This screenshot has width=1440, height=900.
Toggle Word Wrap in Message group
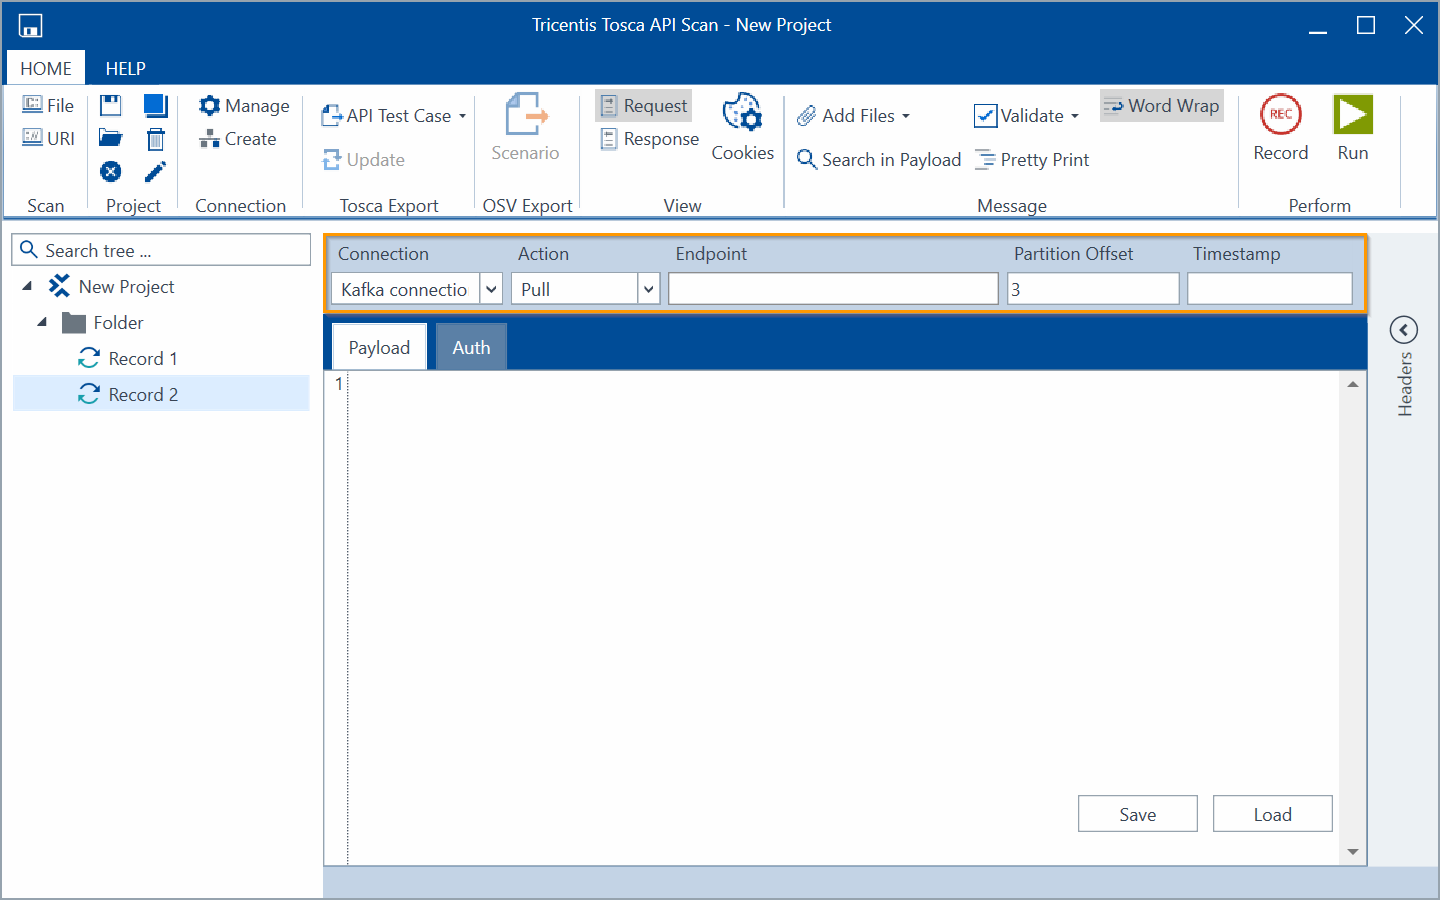[x=1161, y=106]
